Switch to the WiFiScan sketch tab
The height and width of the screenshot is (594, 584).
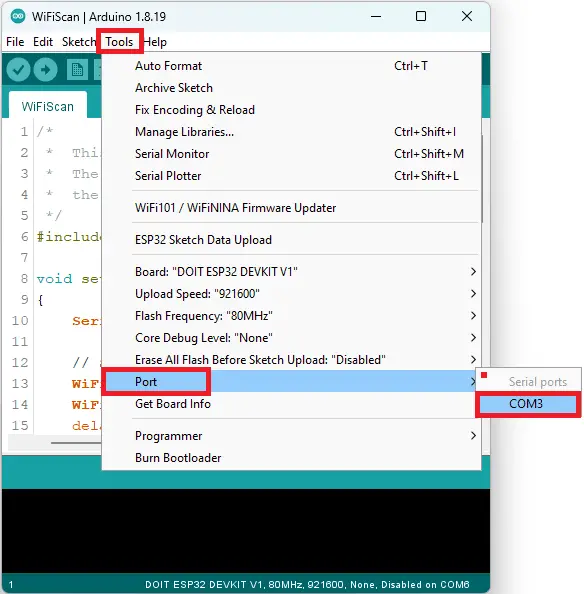(x=48, y=106)
